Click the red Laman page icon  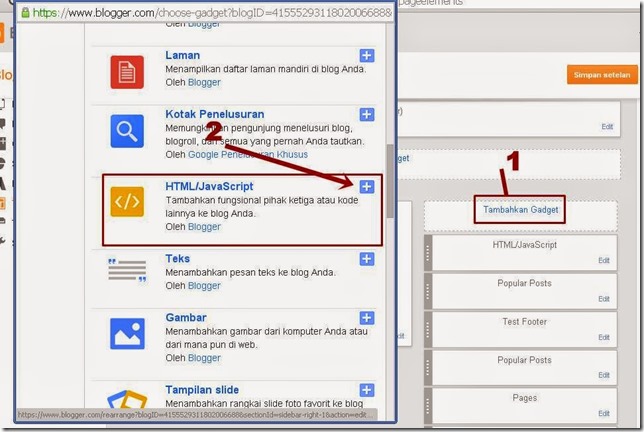tap(127, 72)
